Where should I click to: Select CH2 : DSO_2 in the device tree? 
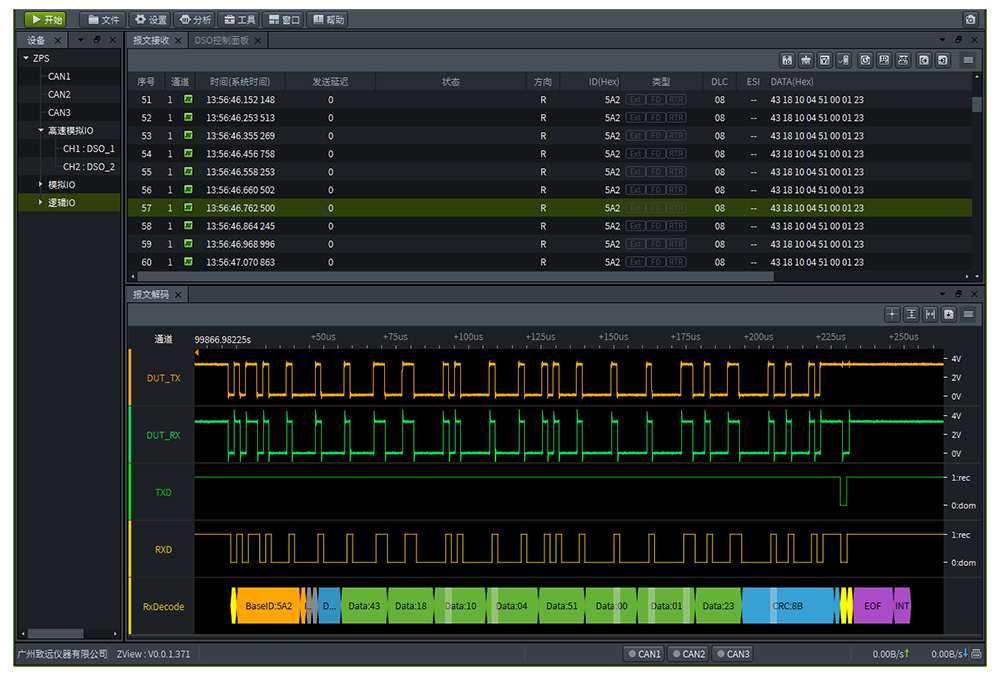pos(89,166)
